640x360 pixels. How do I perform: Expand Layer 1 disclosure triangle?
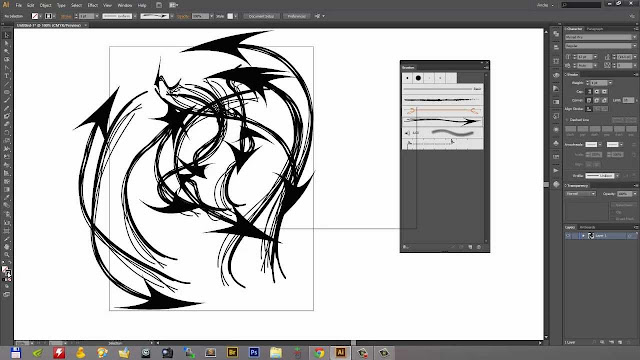pyautogui.click(x=583, y=236)
